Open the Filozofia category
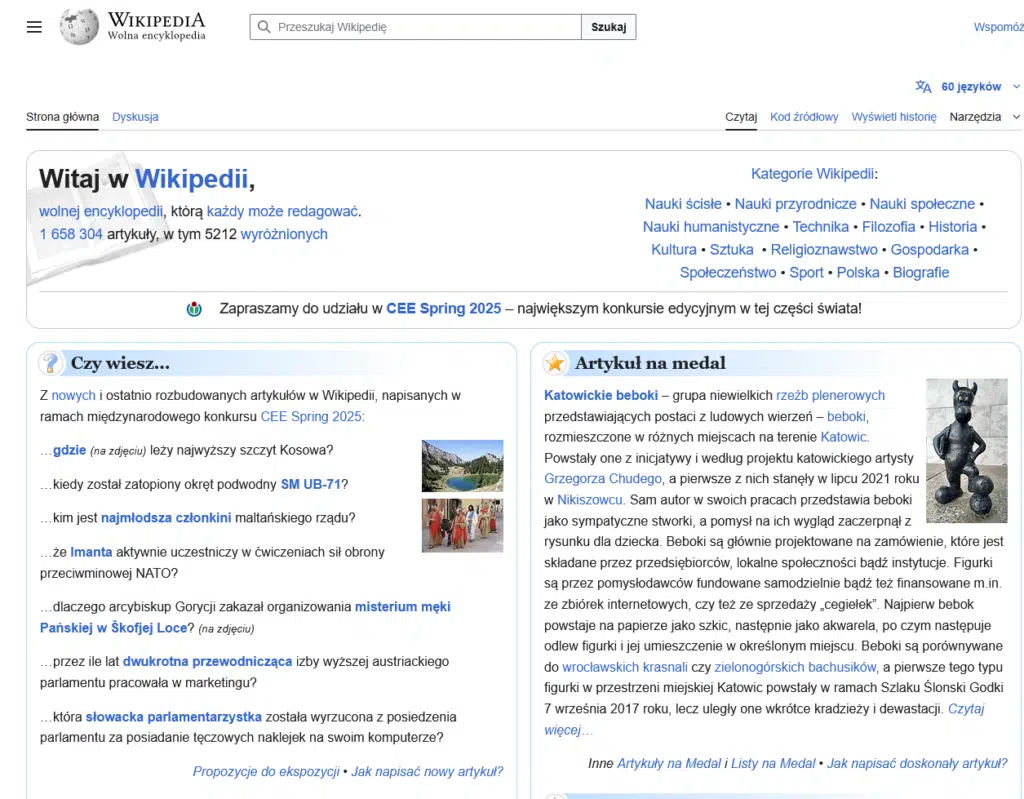The image size is (1024, 799). [x=888, y=227]
